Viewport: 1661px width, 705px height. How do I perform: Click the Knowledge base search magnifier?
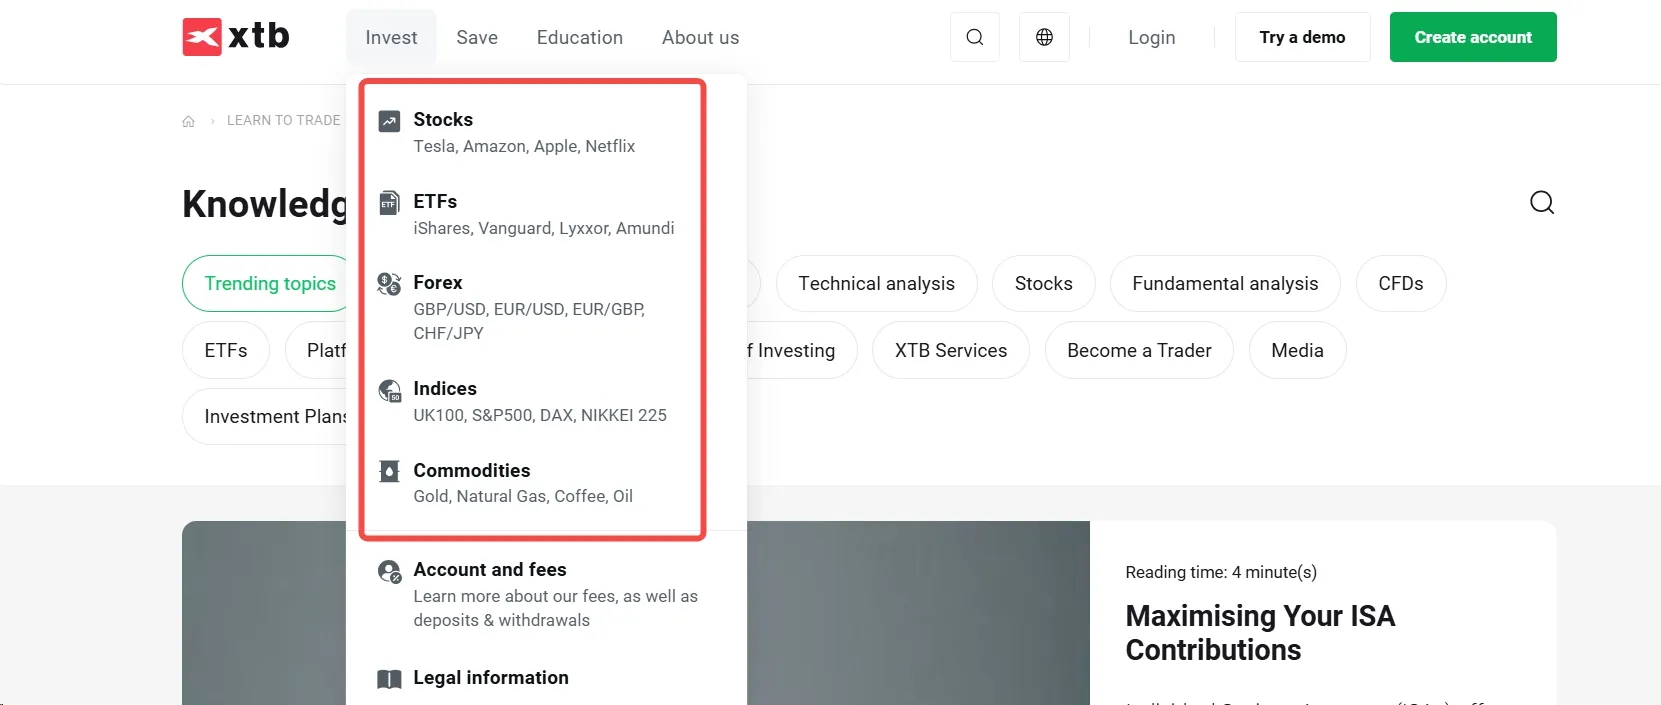pos(1542,203)
